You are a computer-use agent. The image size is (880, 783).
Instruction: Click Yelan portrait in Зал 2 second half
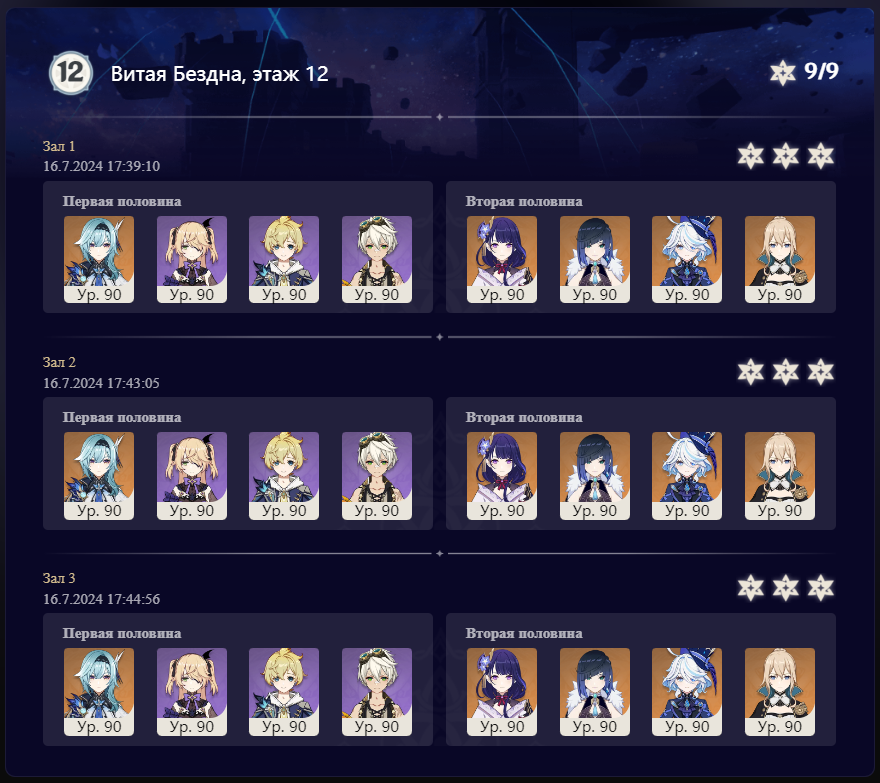click(x=595, y=475)
